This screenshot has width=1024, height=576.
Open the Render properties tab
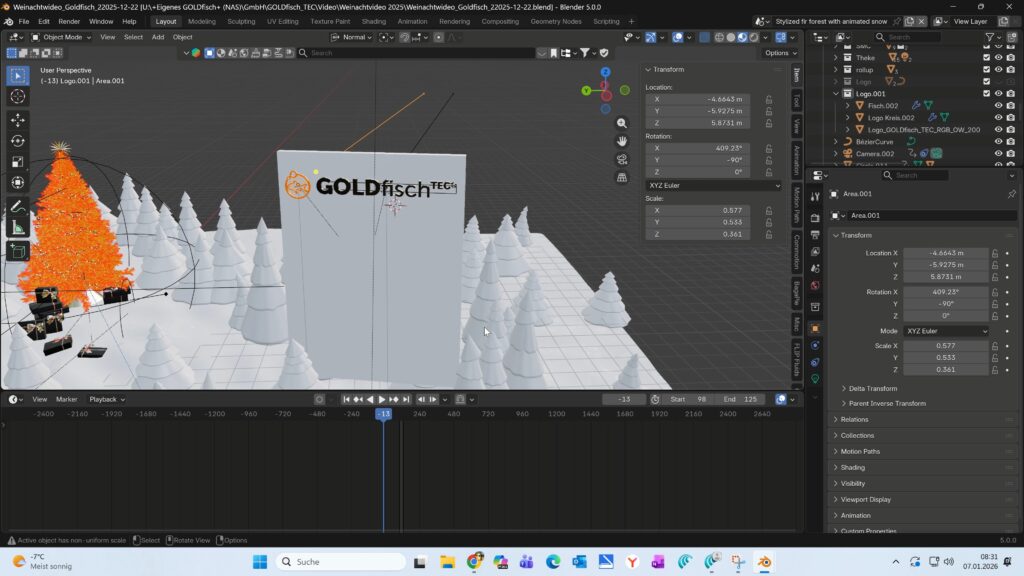tap(815, 217)
